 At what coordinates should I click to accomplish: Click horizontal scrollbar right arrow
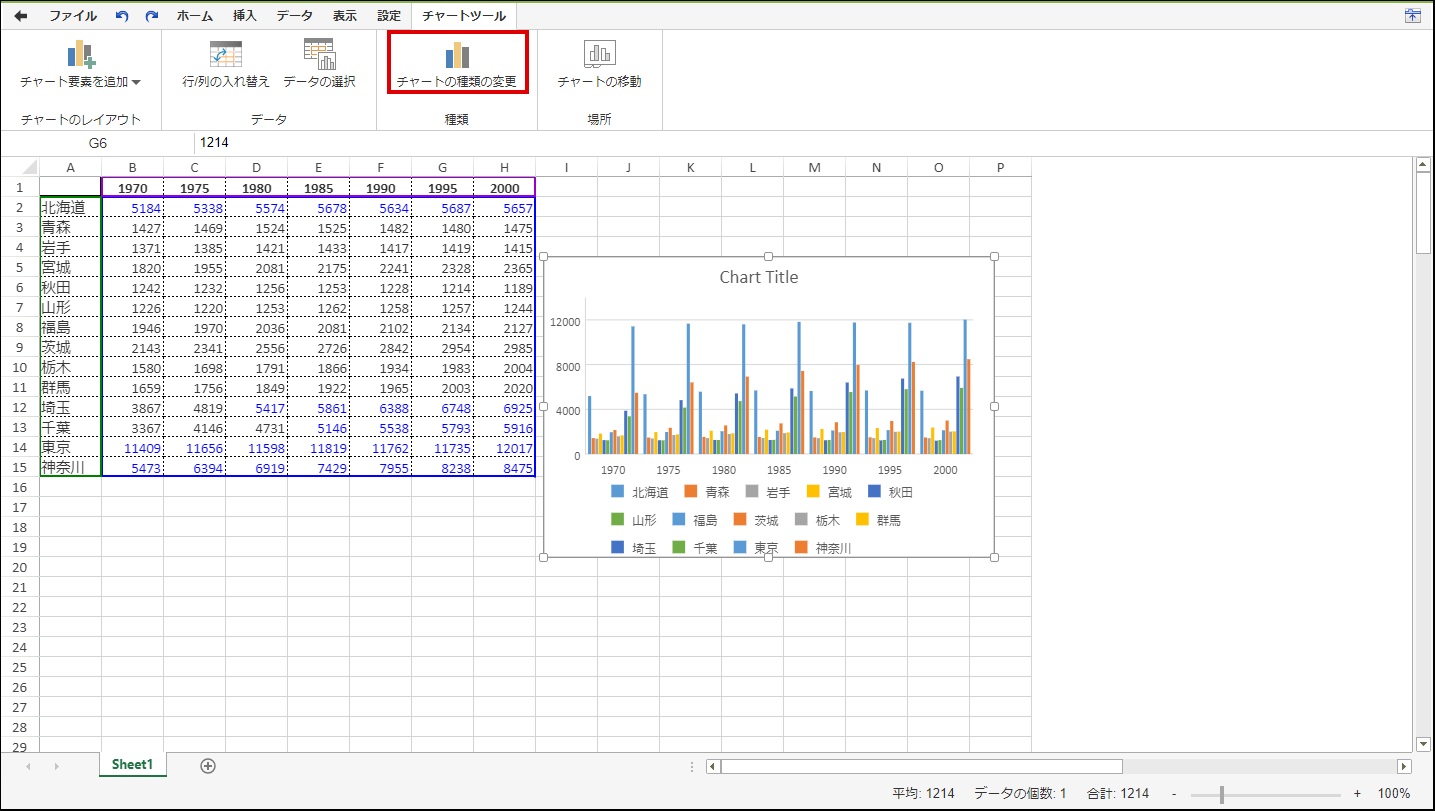1404,766
